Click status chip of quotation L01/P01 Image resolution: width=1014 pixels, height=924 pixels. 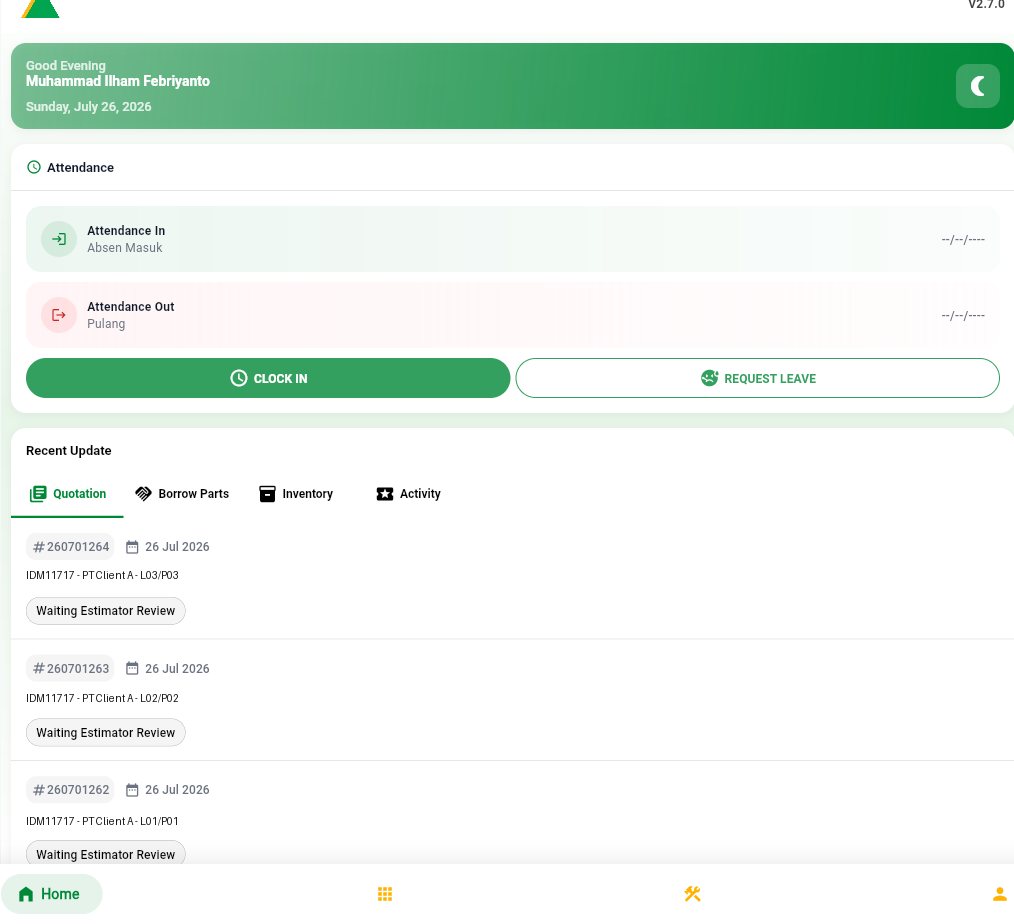[105, 854]
